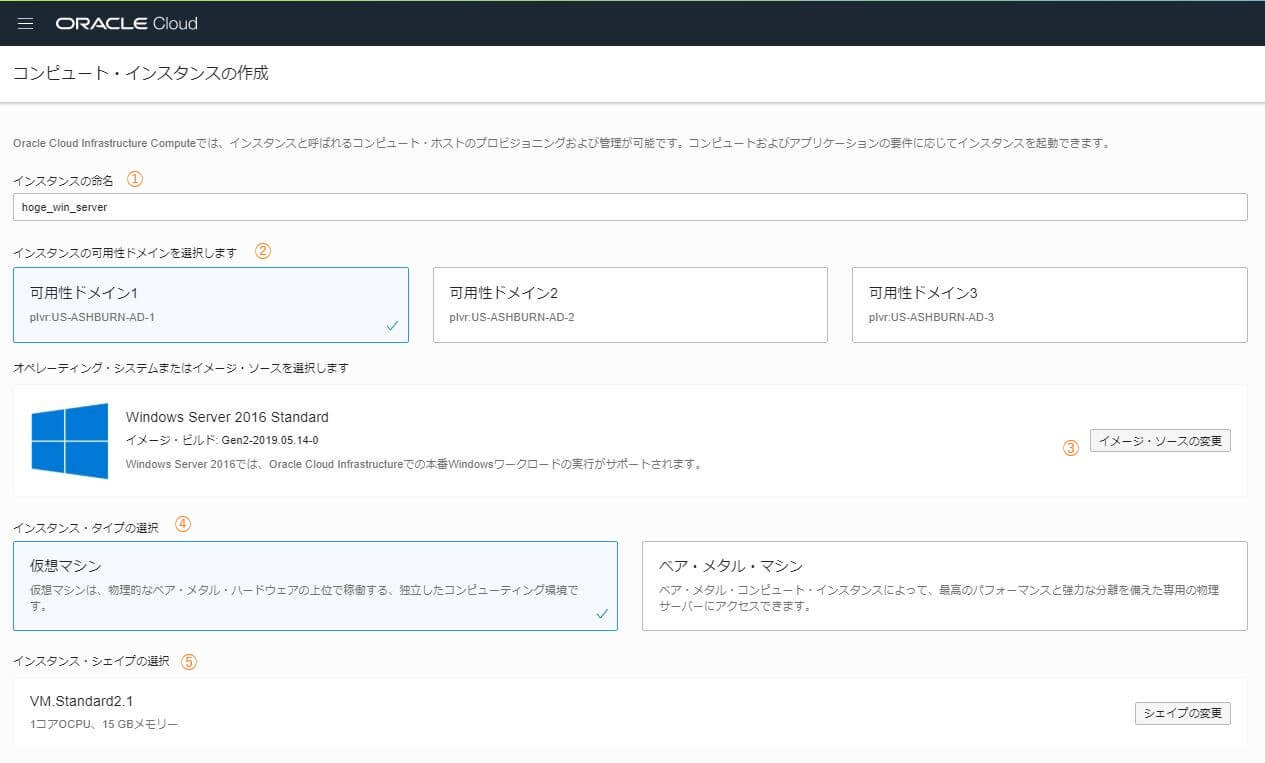Viewport: 1265px width, 763px height.
Task: Click イメージ・ソースの変更 button
Action: point(1160,441)
